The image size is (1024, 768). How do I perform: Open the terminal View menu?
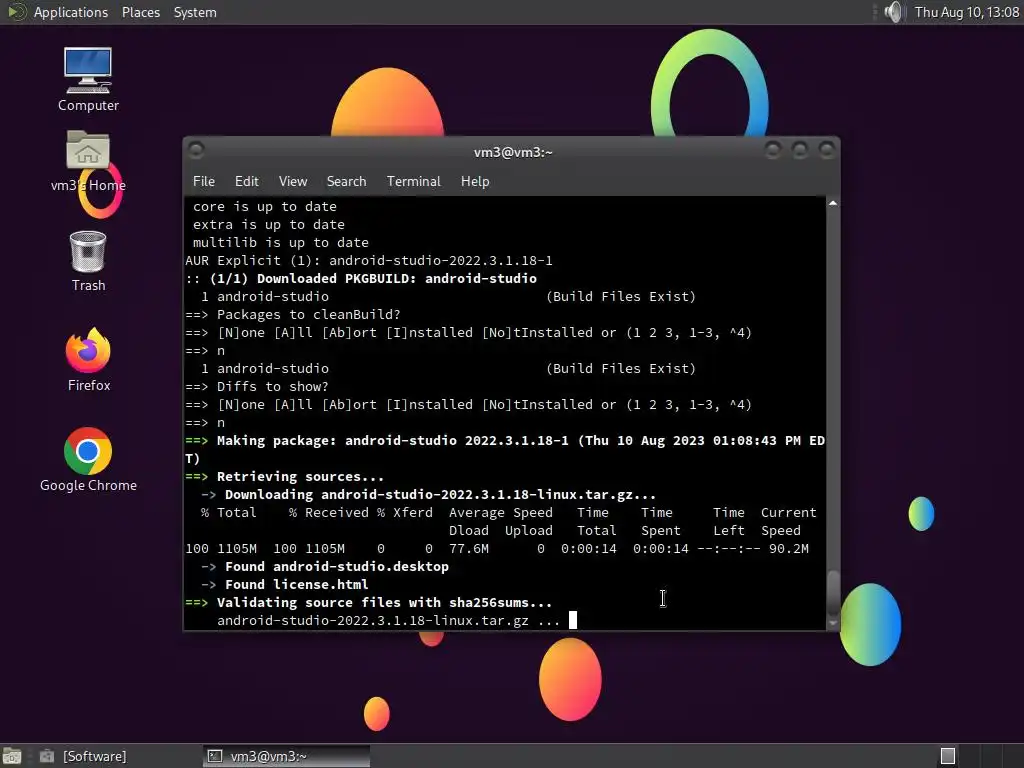coord(293,182)
